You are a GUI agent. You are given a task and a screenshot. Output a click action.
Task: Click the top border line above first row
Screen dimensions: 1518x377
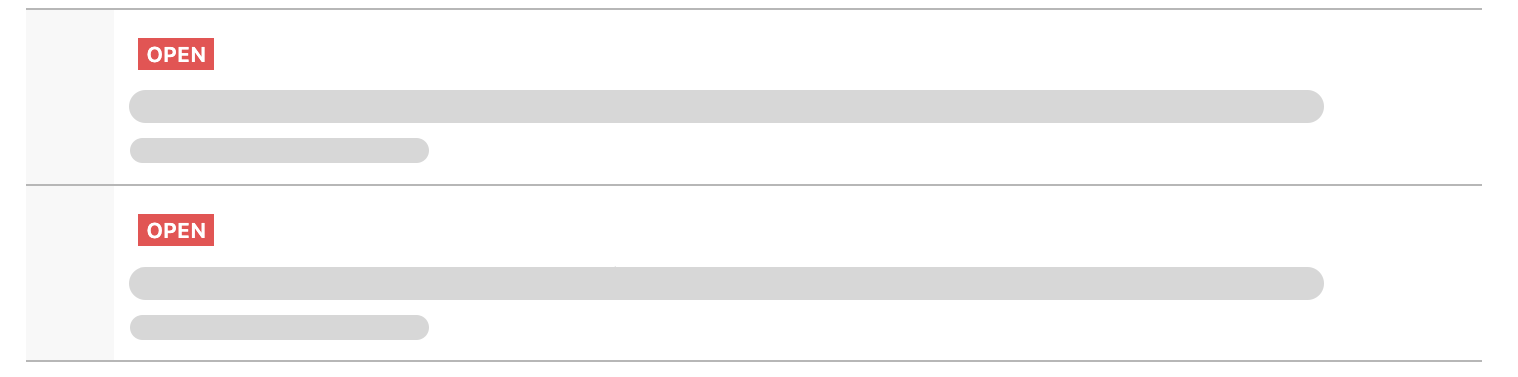(753, 9)
